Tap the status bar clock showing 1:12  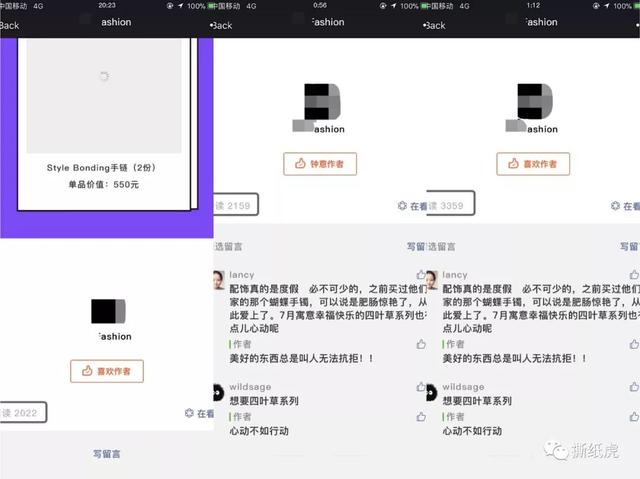pos(533,5)
